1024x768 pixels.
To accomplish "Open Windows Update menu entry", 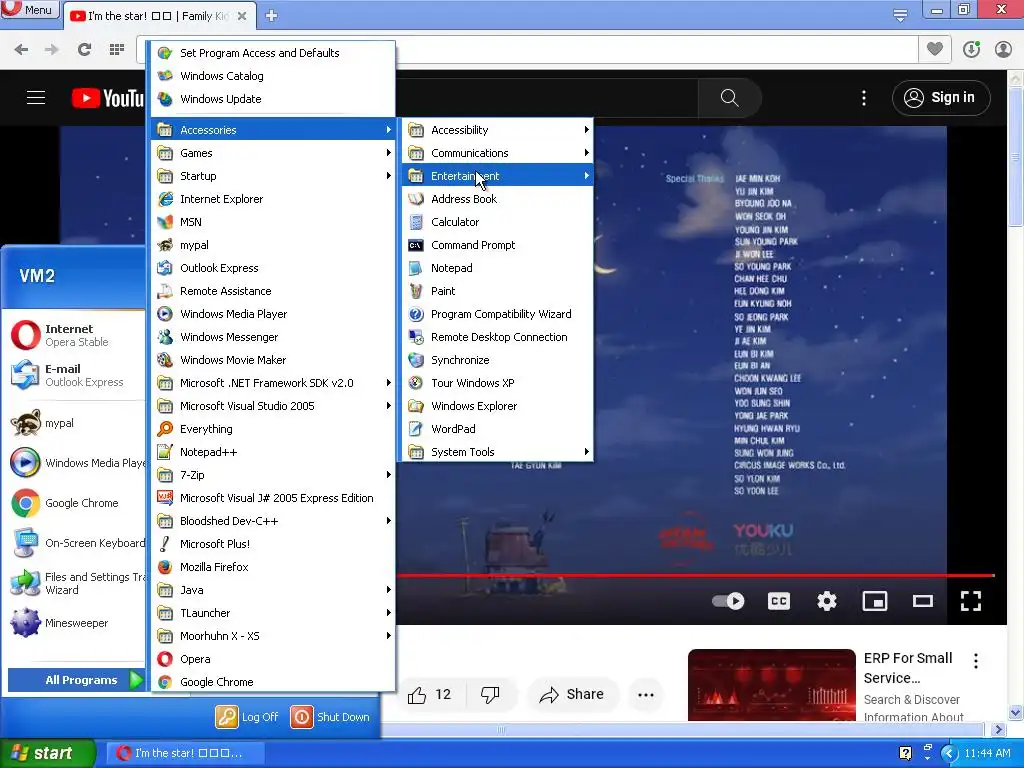I will (x=273, y=99).
